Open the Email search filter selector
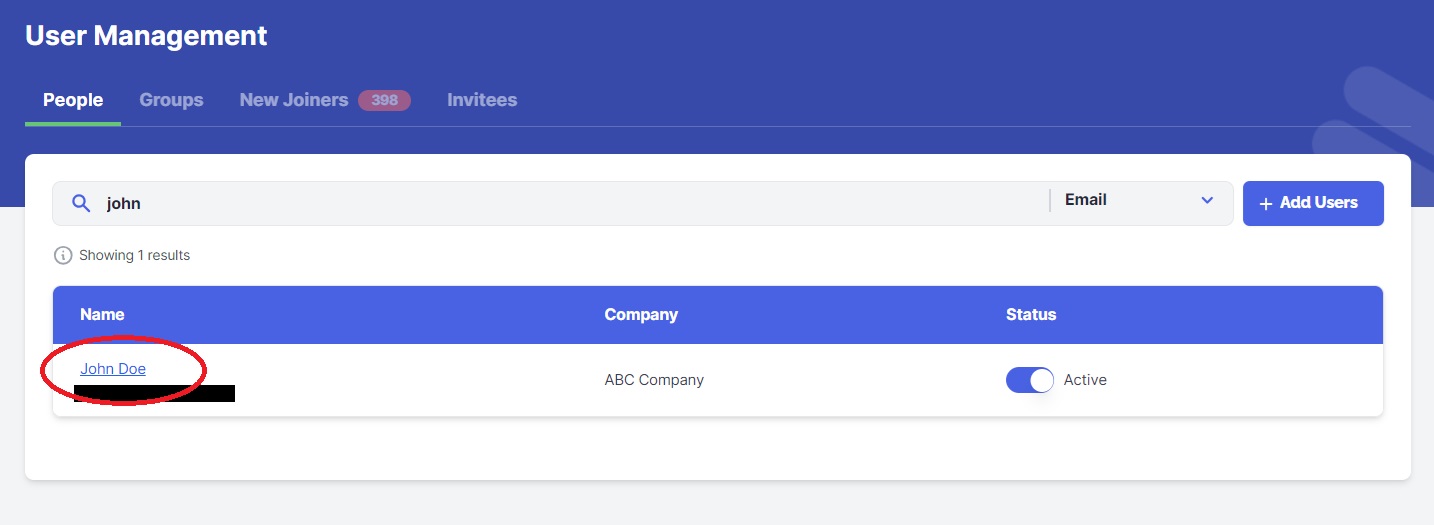 click(x=1130, y=200)
